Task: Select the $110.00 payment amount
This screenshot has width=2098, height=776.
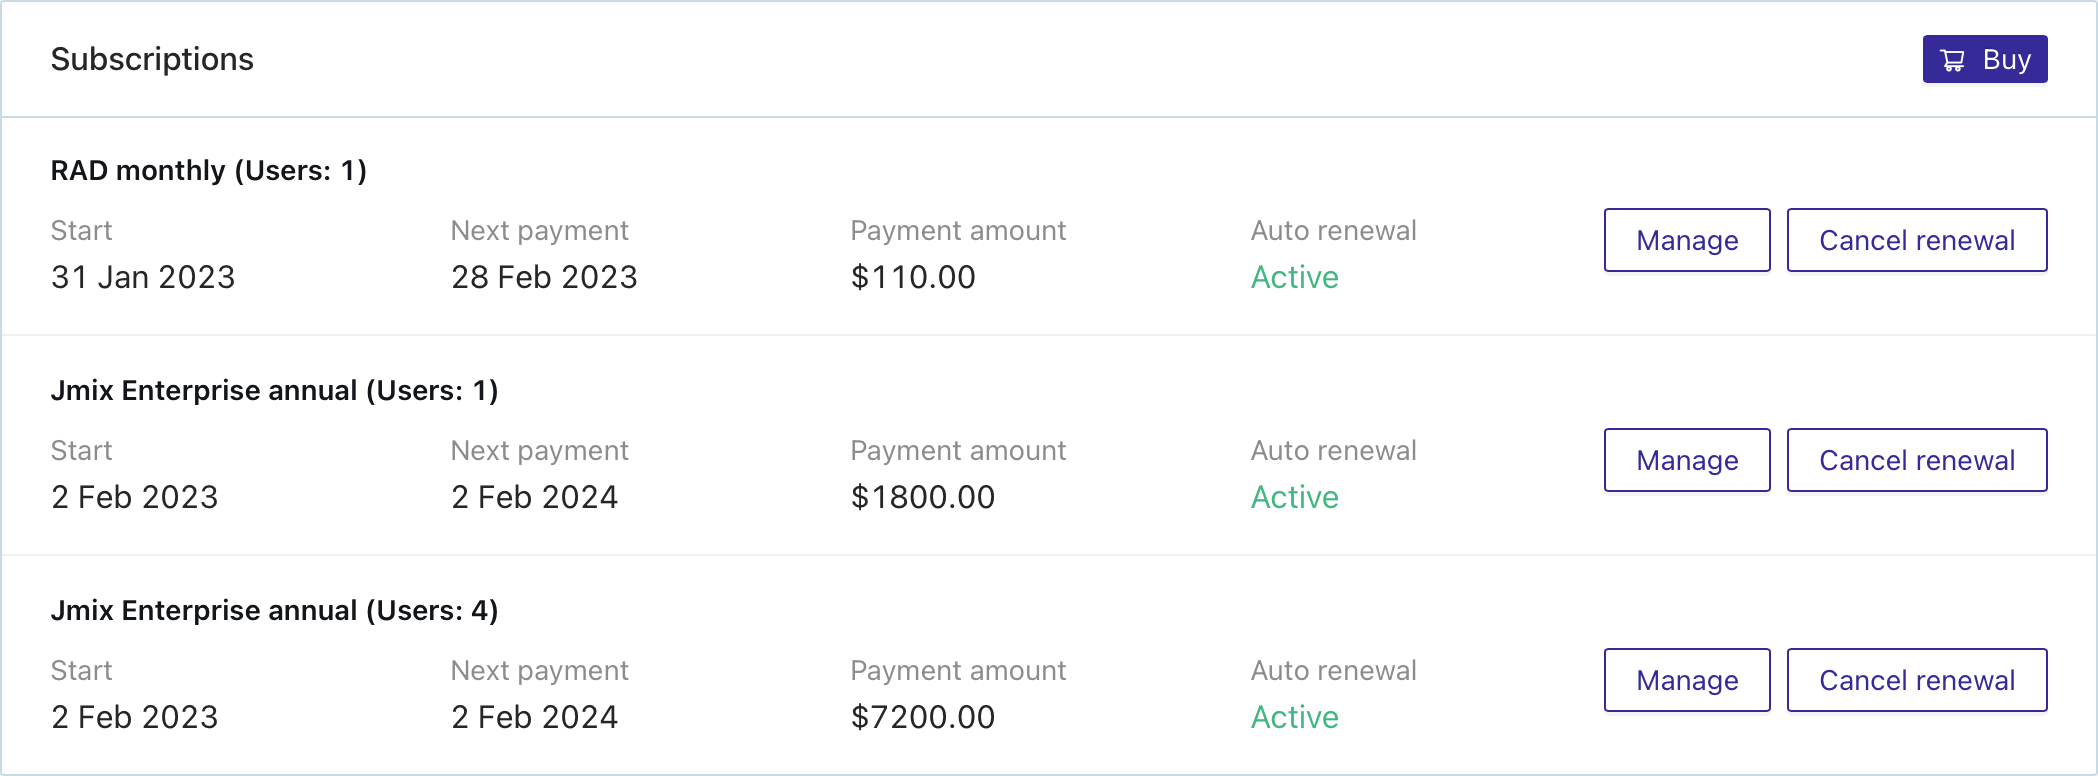Action: (x=913, y=277)
